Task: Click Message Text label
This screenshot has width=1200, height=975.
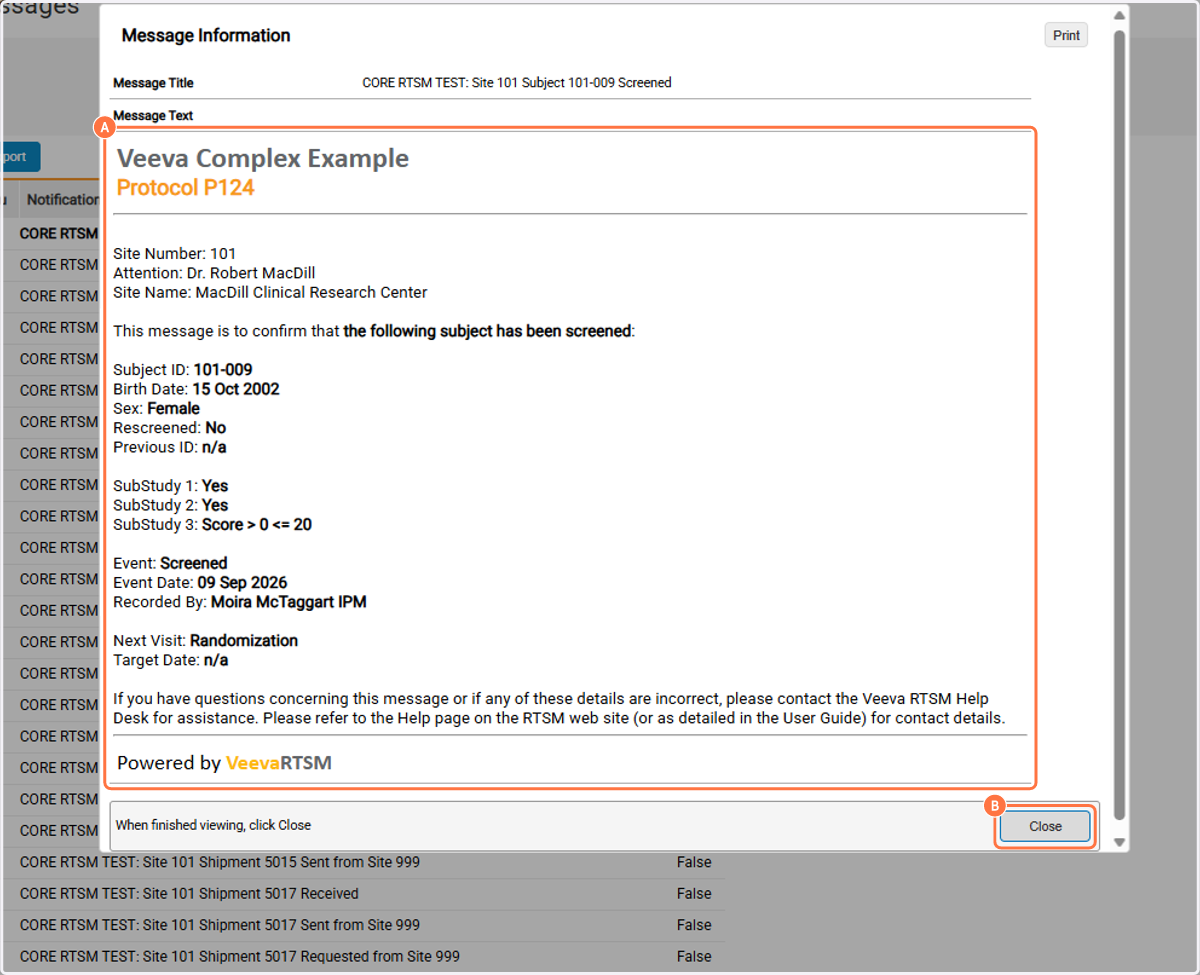Action: click(x=153, y=116)
